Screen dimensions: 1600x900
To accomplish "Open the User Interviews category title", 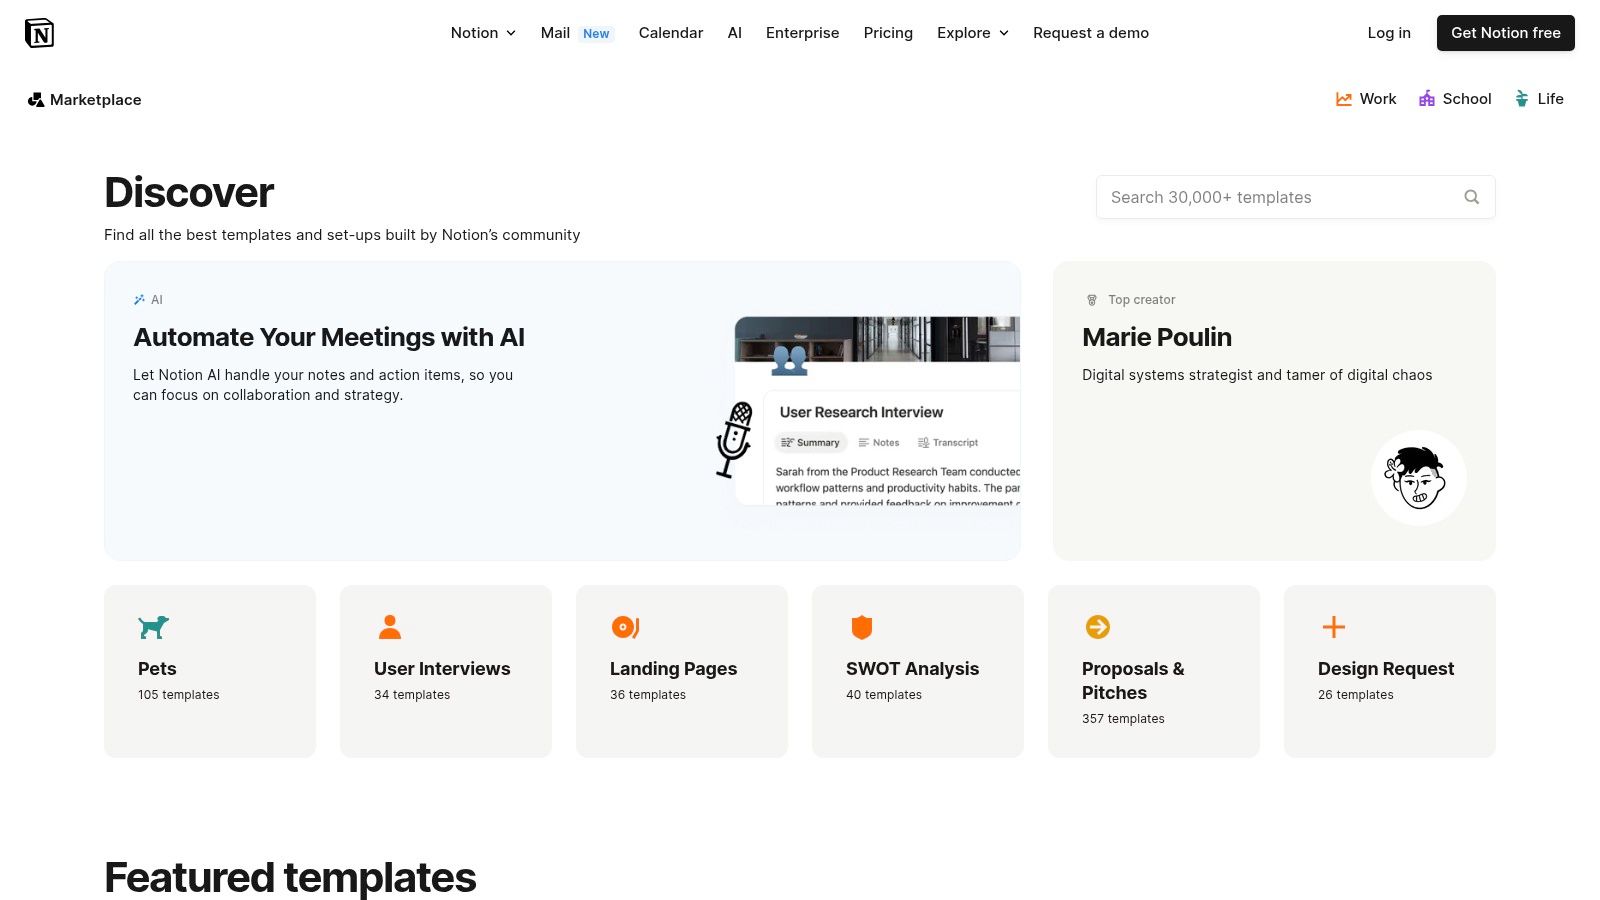I will click(442, 669).
